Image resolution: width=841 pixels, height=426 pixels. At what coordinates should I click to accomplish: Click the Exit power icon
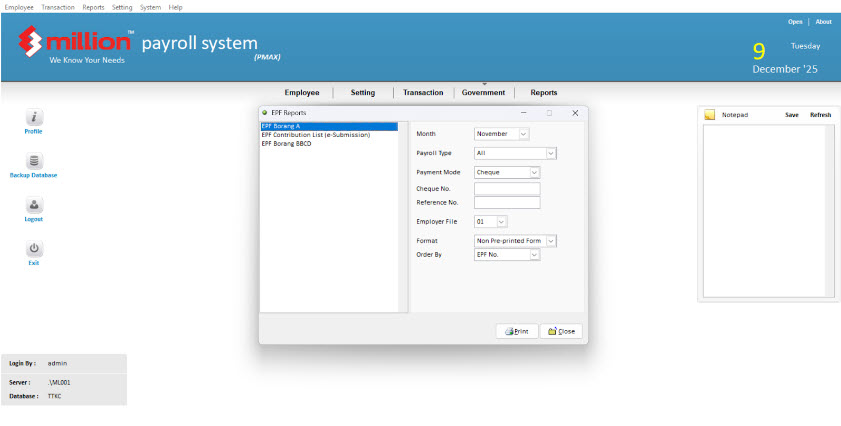[34, 249]
